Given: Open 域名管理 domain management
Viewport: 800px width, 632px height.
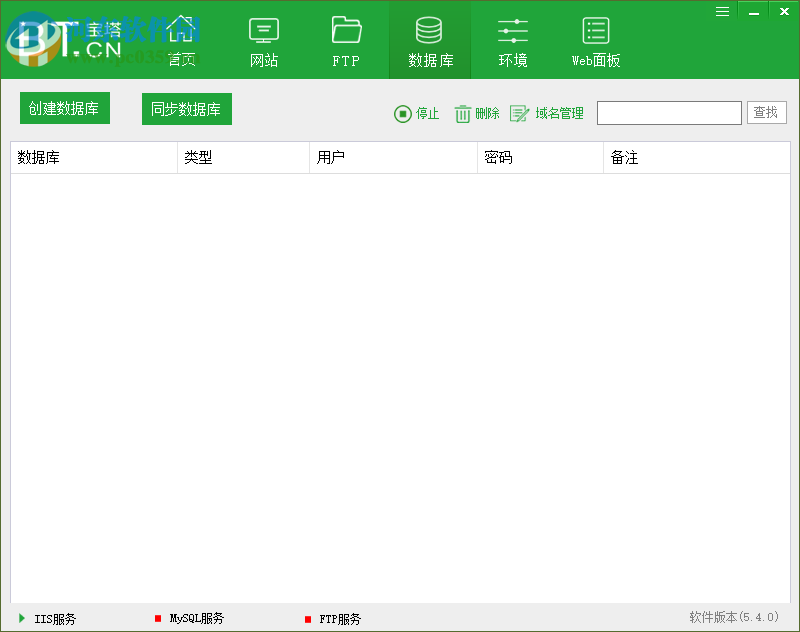Looking at the screenshot, I should pyautogui.click(x=548, y=113).
